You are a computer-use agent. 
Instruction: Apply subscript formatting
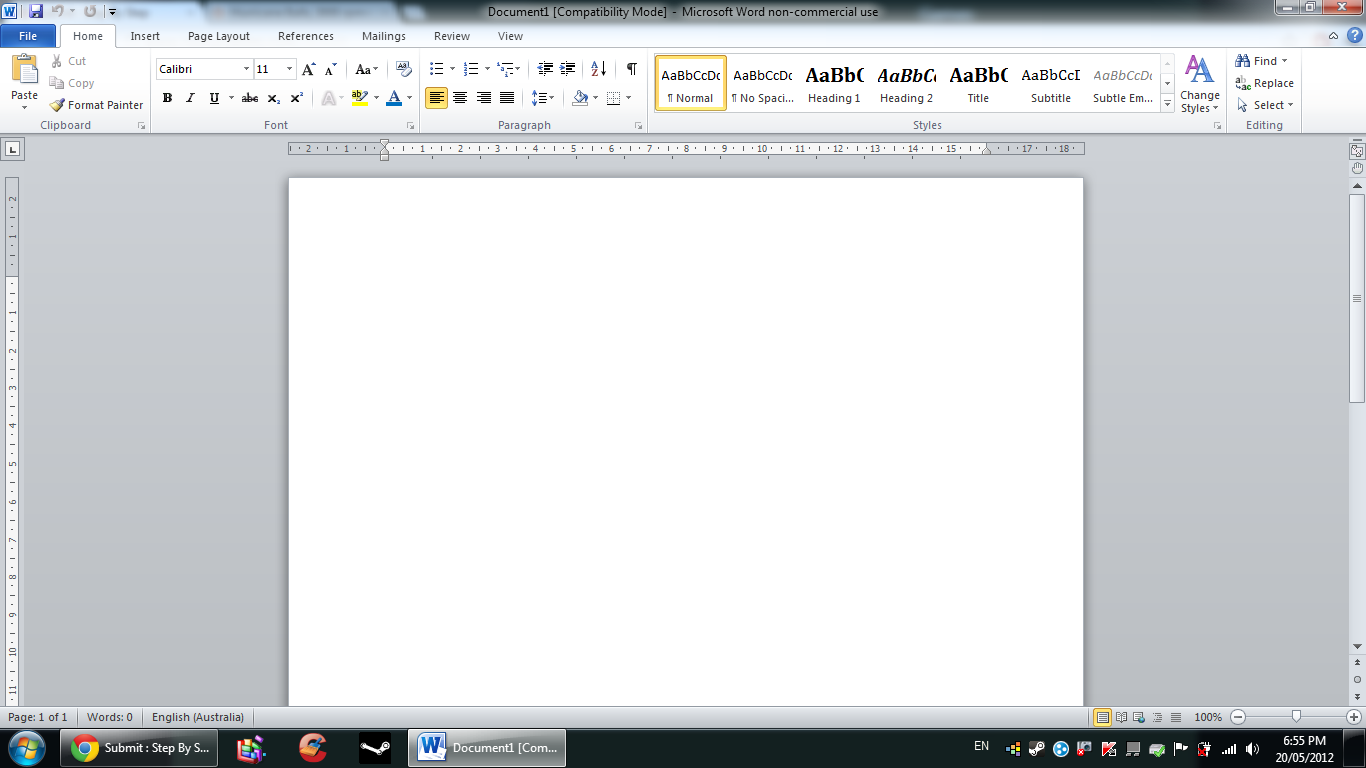[x=273, y=99]
